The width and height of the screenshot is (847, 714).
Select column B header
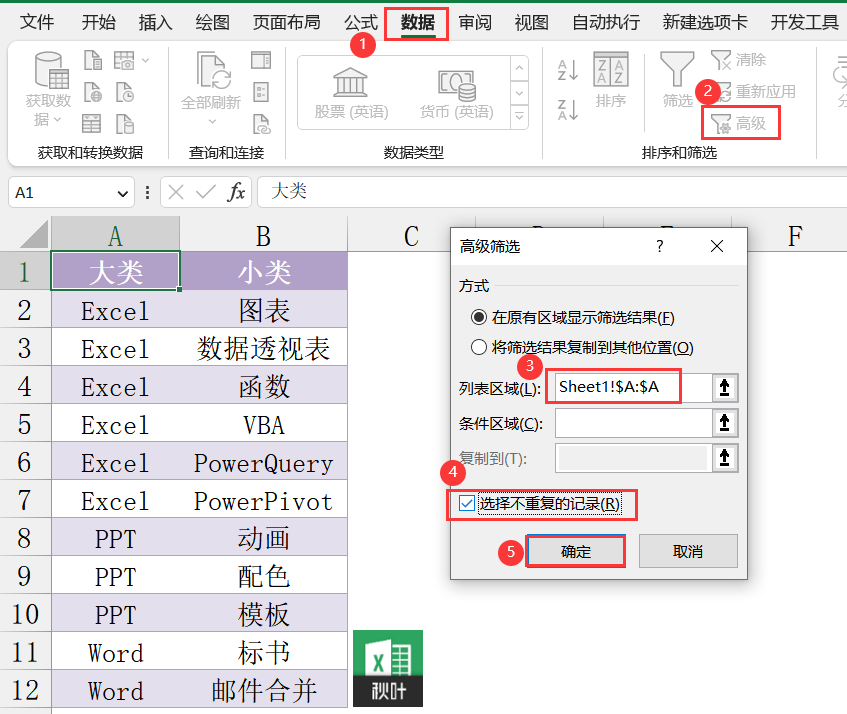pyautogui.click(x=263, y=234)
